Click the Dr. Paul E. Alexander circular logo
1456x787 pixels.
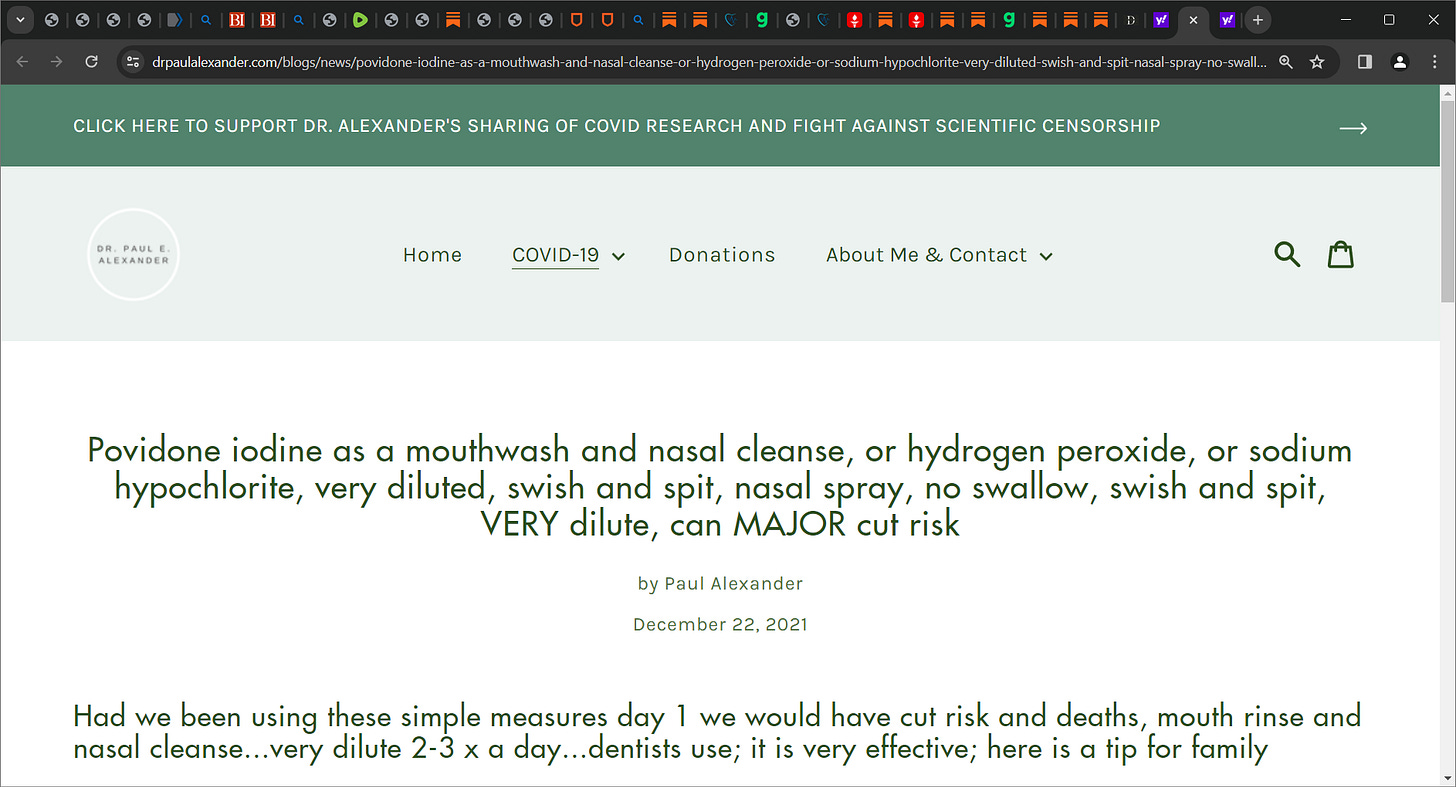[133, 255]
